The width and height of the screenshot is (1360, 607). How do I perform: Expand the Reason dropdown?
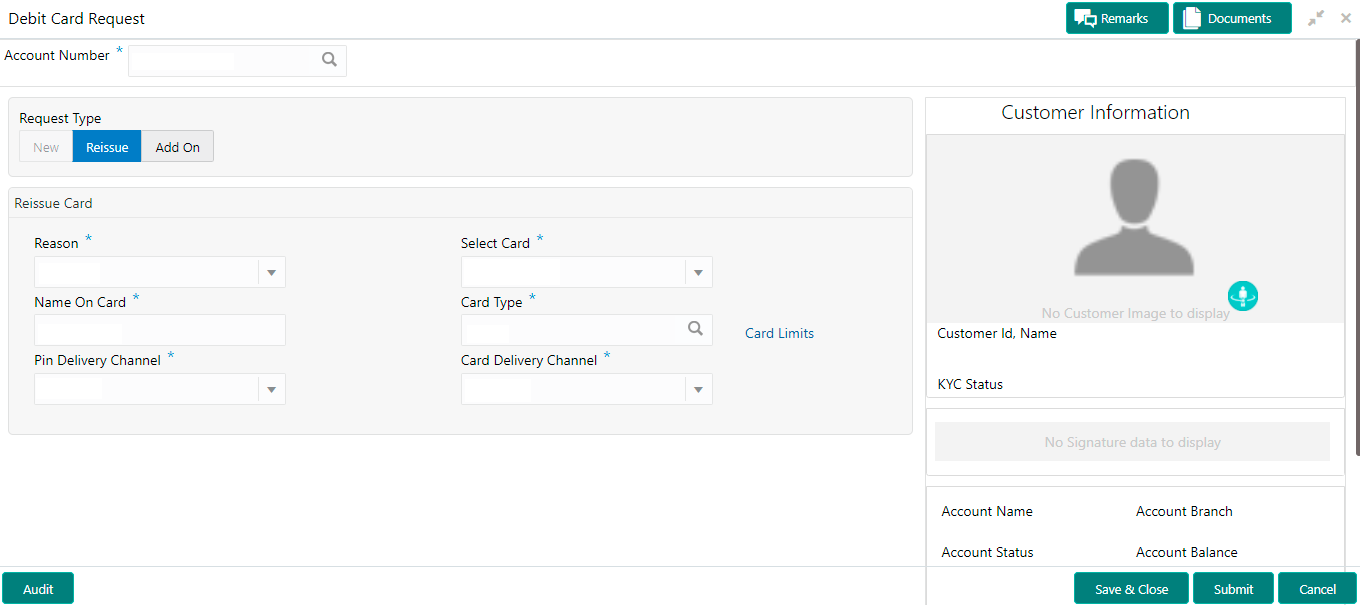pyautogui.click(x=271, y=273)
